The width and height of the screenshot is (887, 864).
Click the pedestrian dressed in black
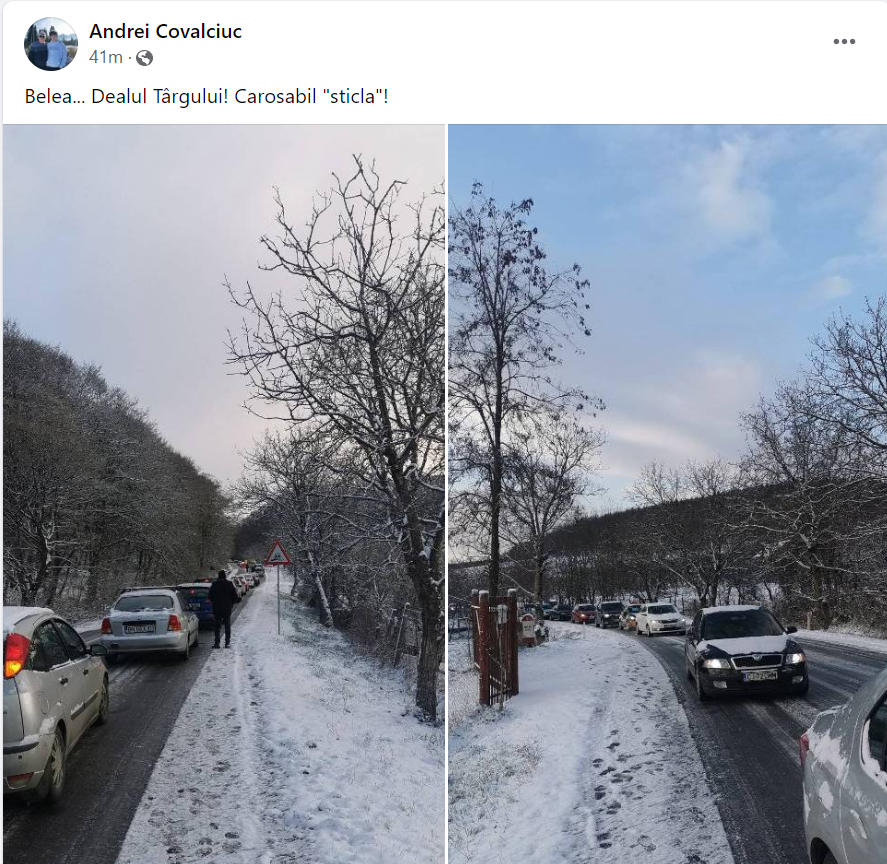[222, 609]
